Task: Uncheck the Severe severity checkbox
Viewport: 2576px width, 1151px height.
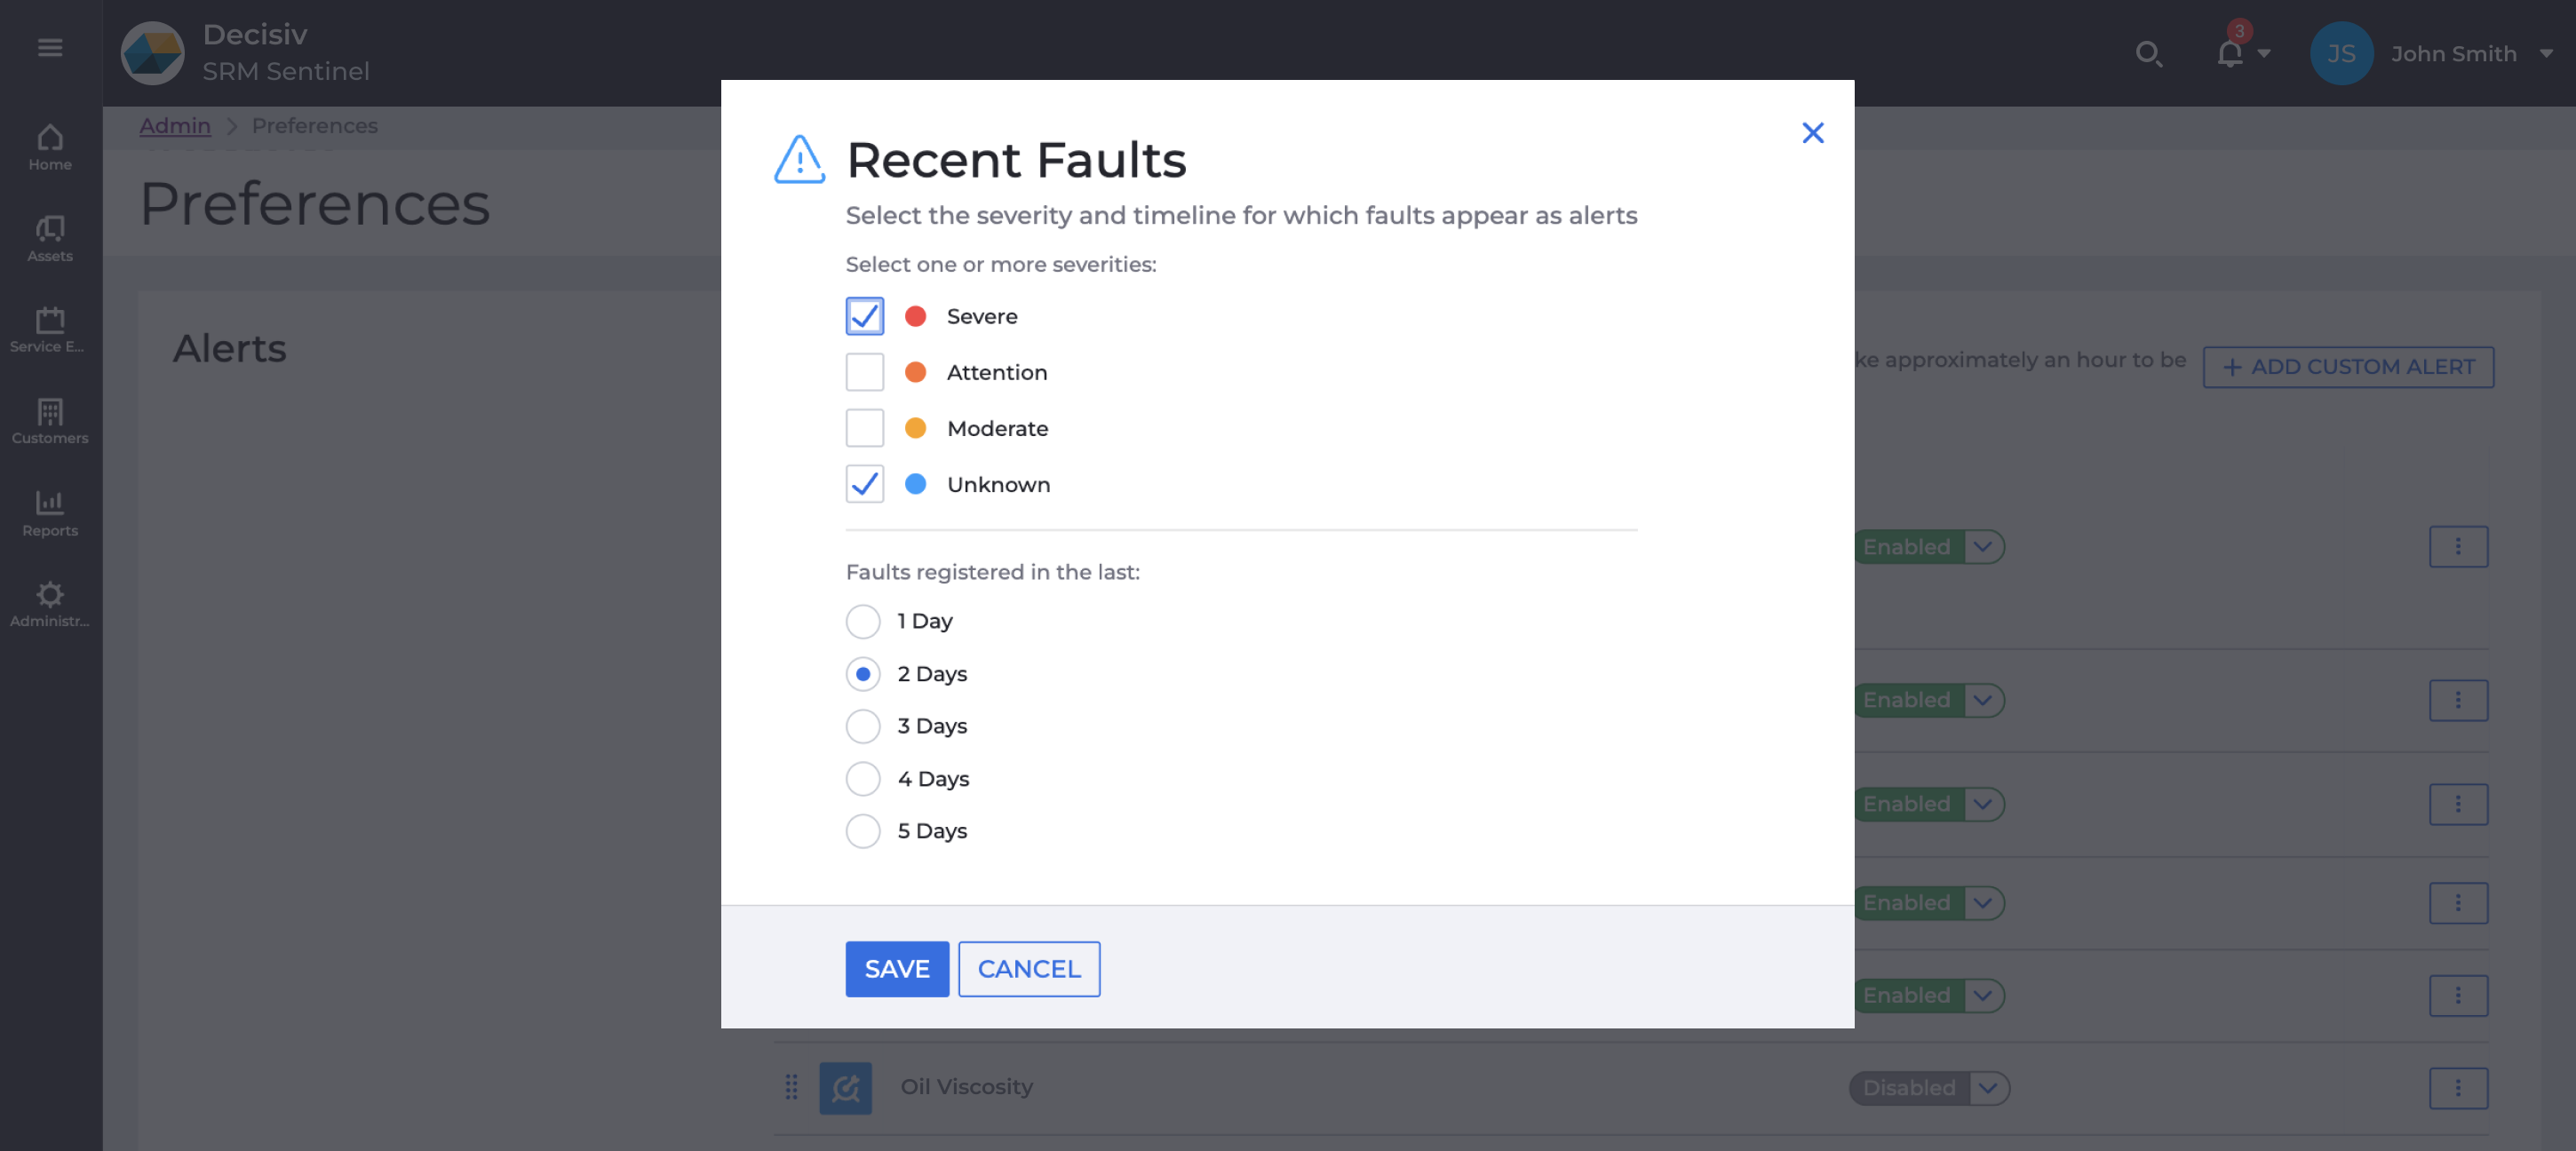Action: coord(864,316)
